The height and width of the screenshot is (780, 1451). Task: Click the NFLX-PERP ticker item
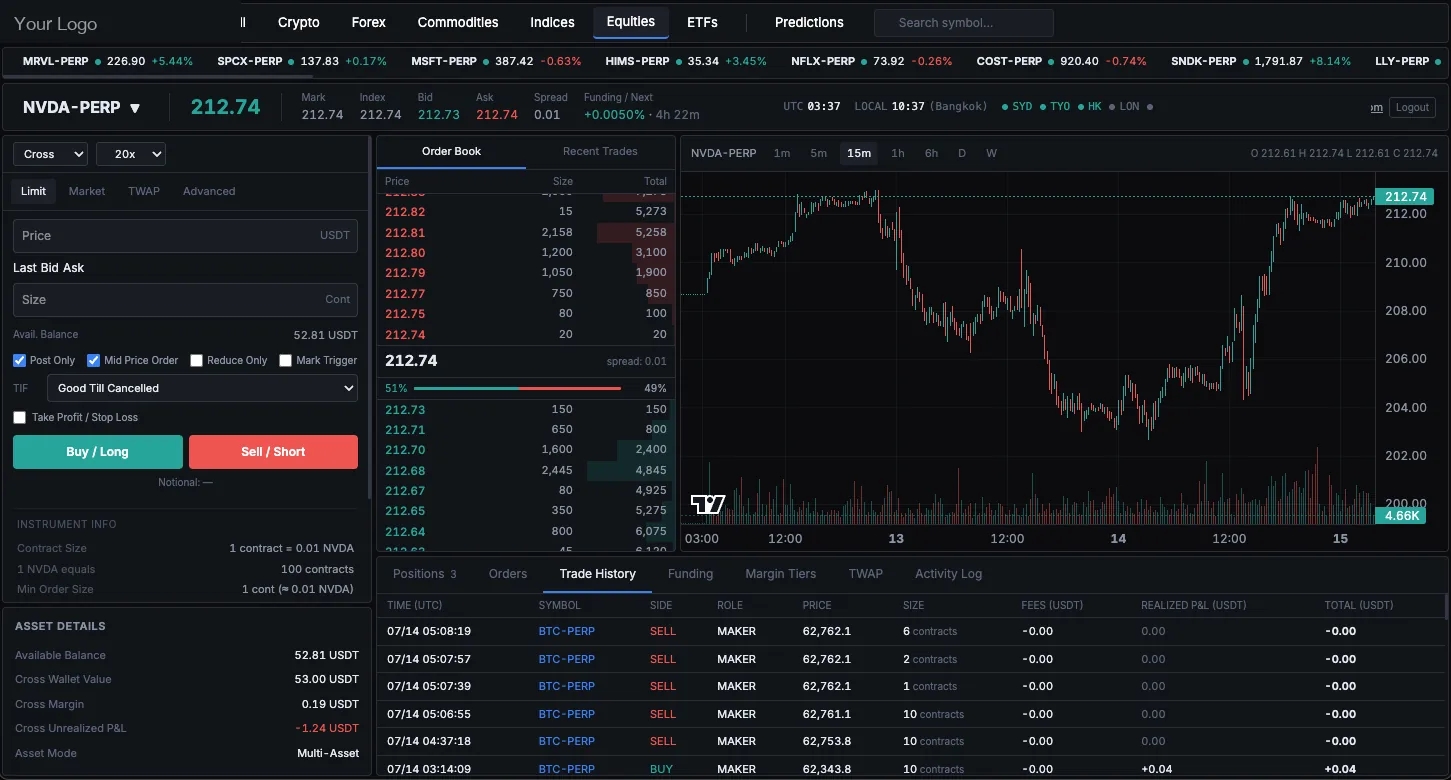(x=872, y=61)
